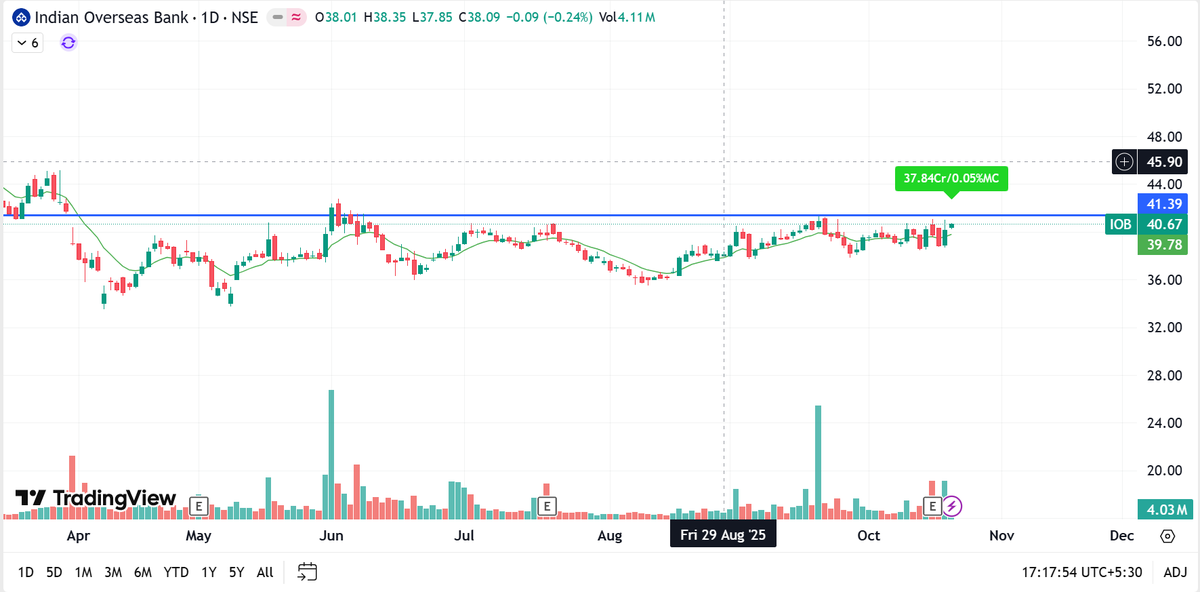Image resolution: width=1200 pixels, height=592 pixels.
Task: Click the 32.00 price axis label
Action: [1166, 328]
